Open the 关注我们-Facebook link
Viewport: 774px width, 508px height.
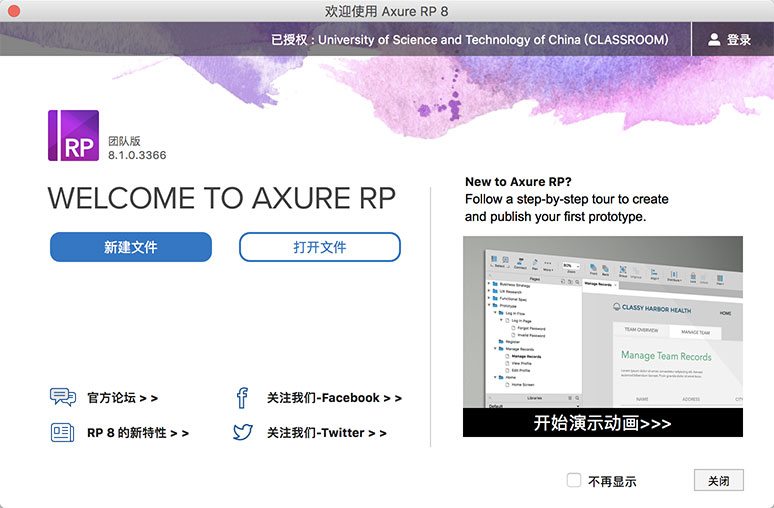pyautogui.click(x=334, y=398)
